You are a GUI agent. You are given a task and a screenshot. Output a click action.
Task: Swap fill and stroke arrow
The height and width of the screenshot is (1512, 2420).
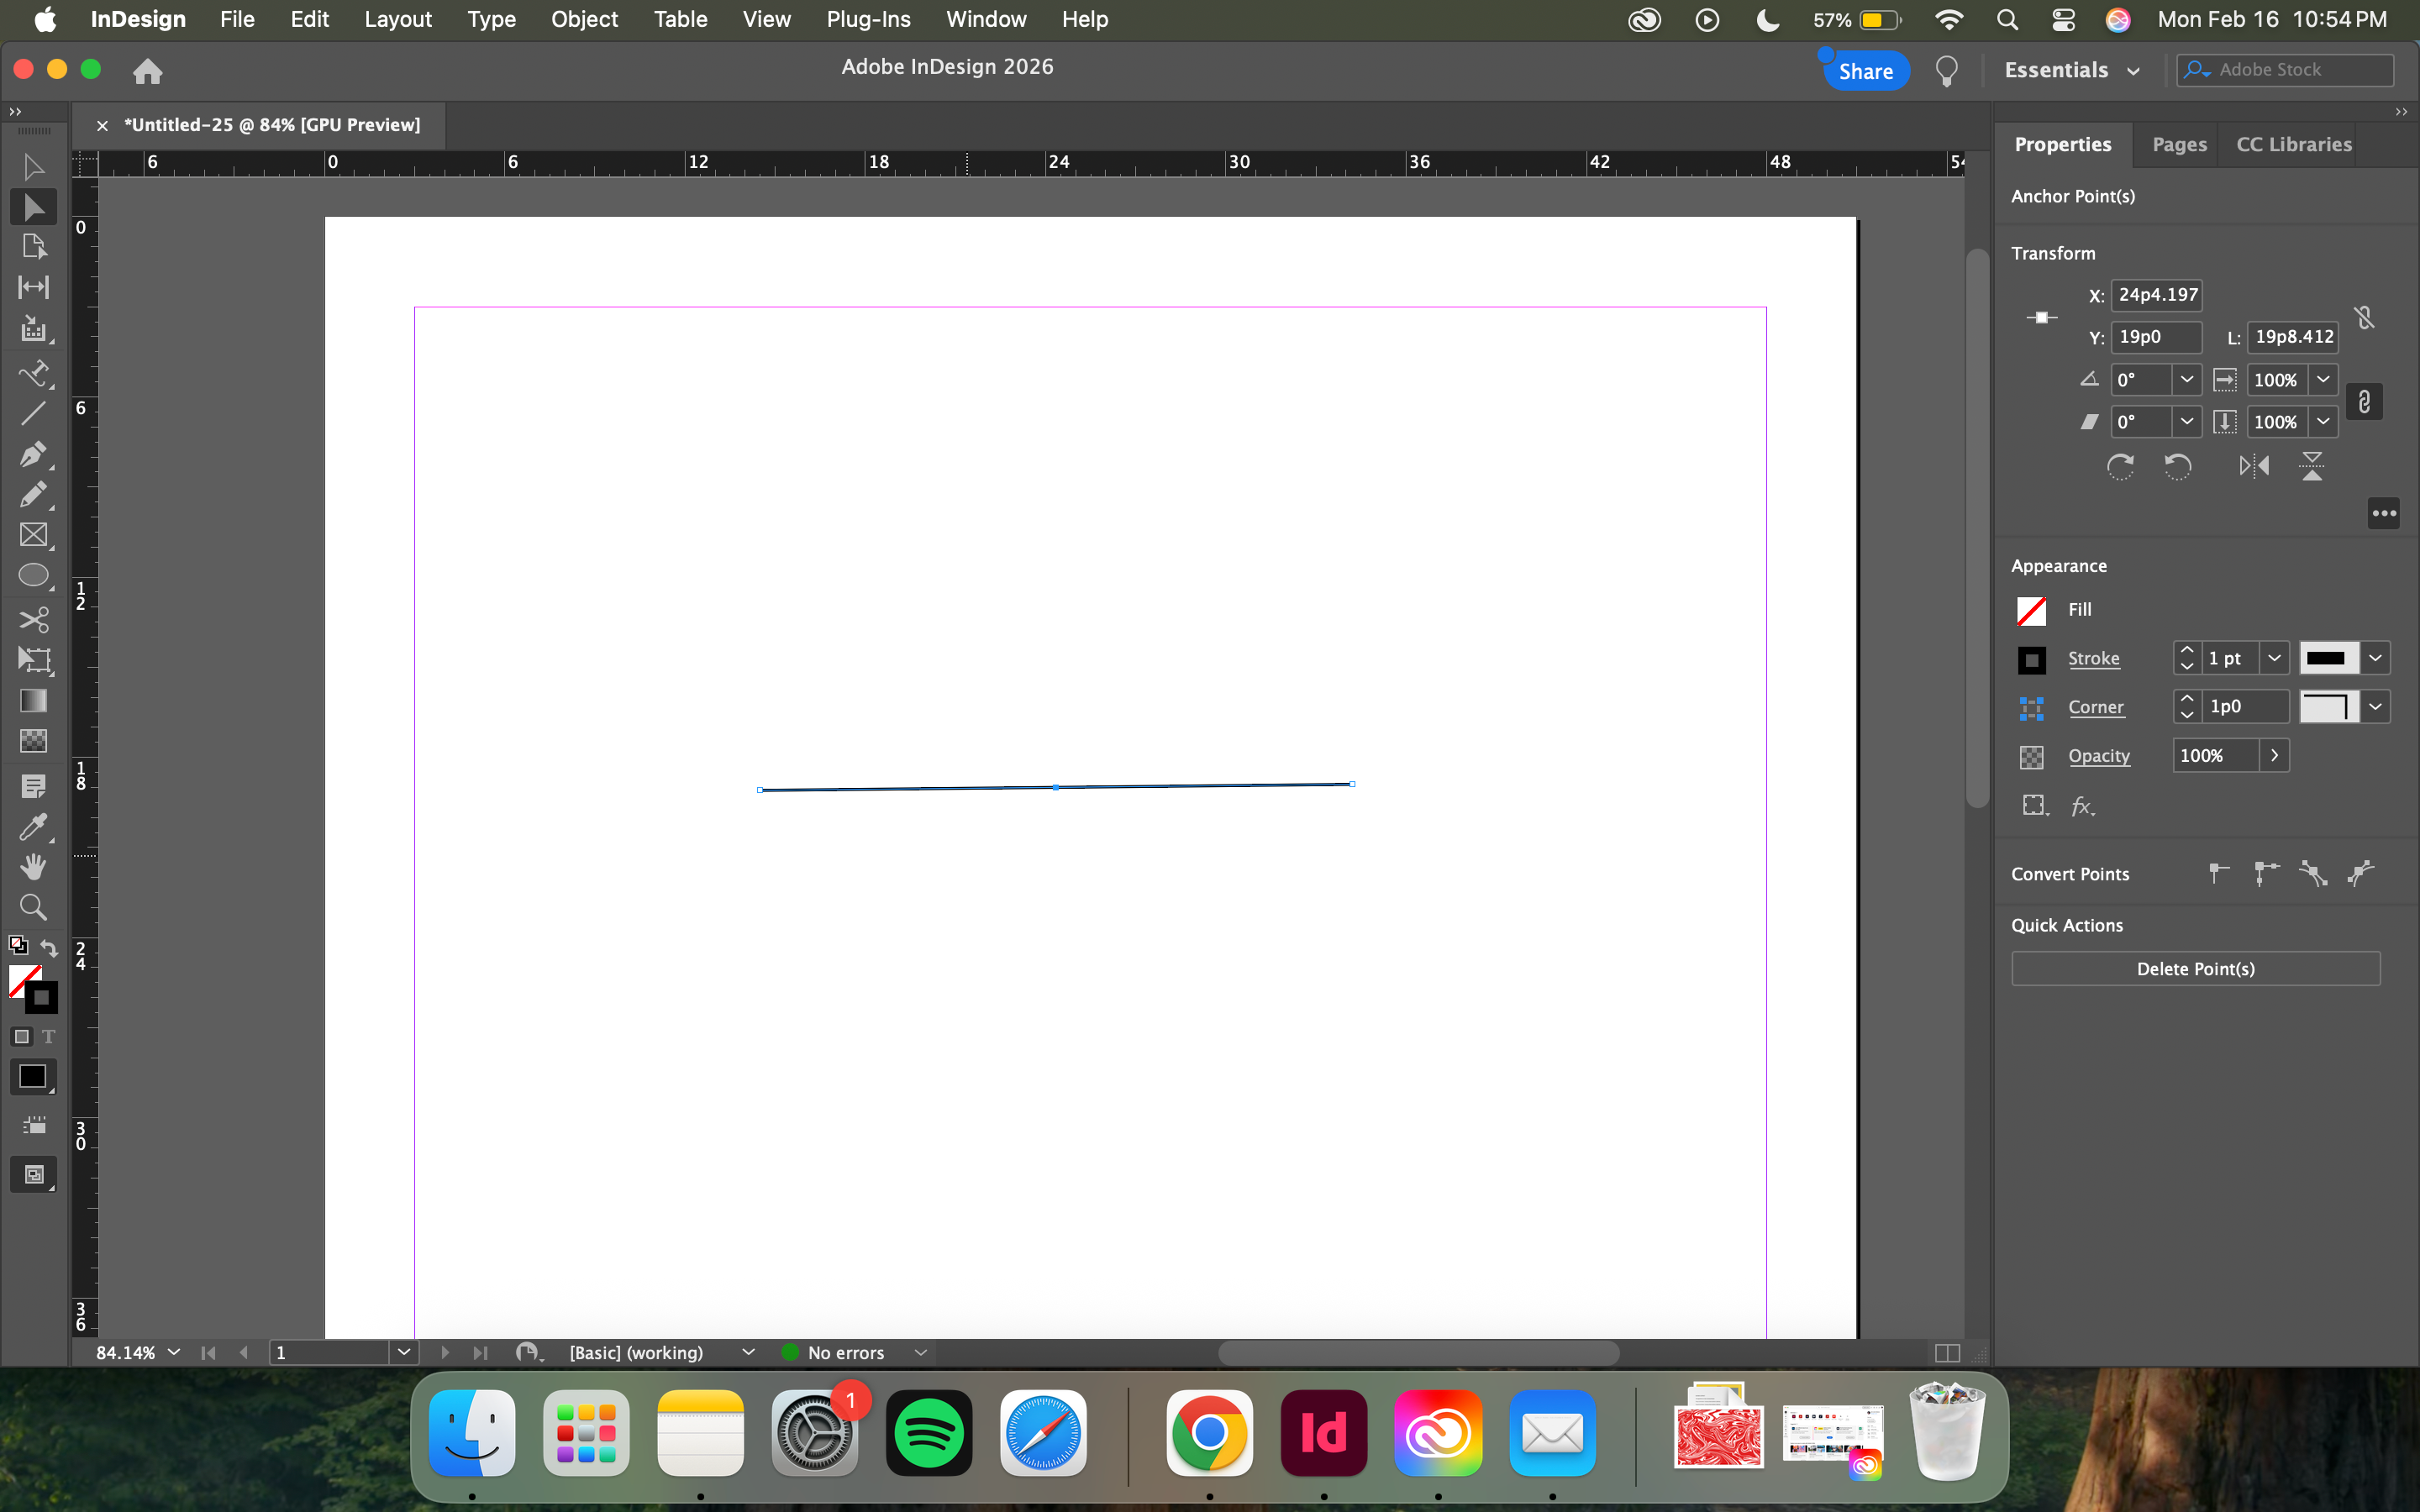(x=49, y=945)
